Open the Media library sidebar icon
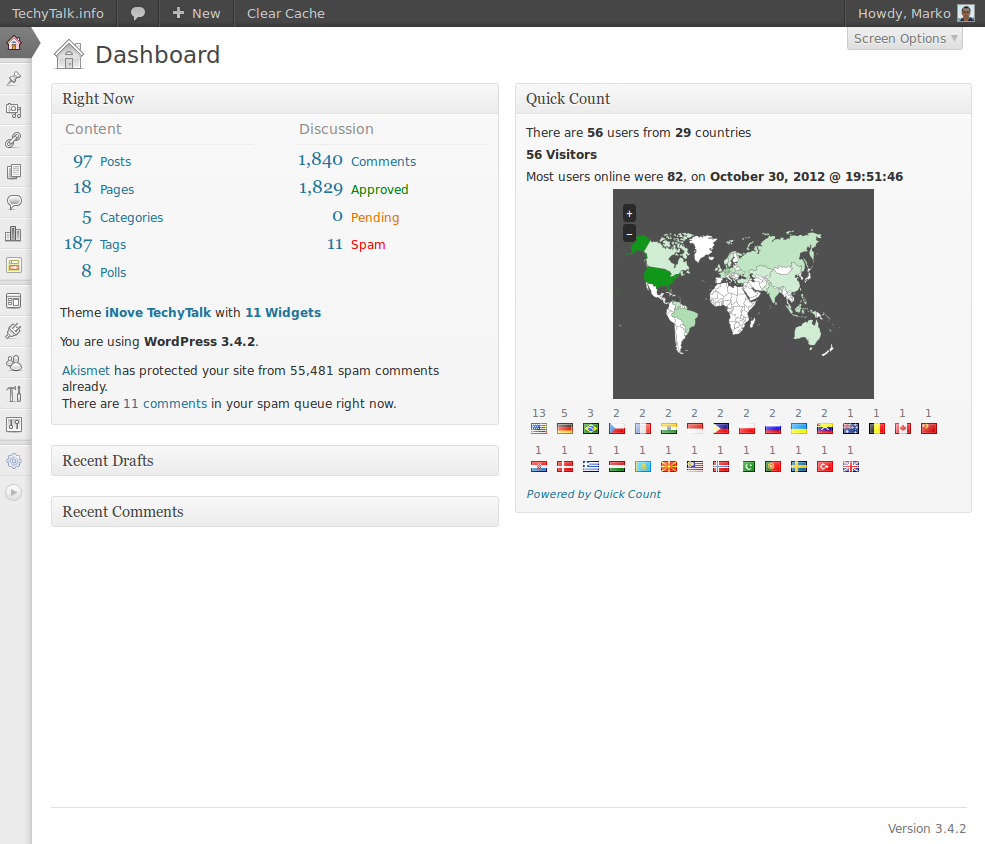This screenshot has width=985, height=844. tap(14, 109)
